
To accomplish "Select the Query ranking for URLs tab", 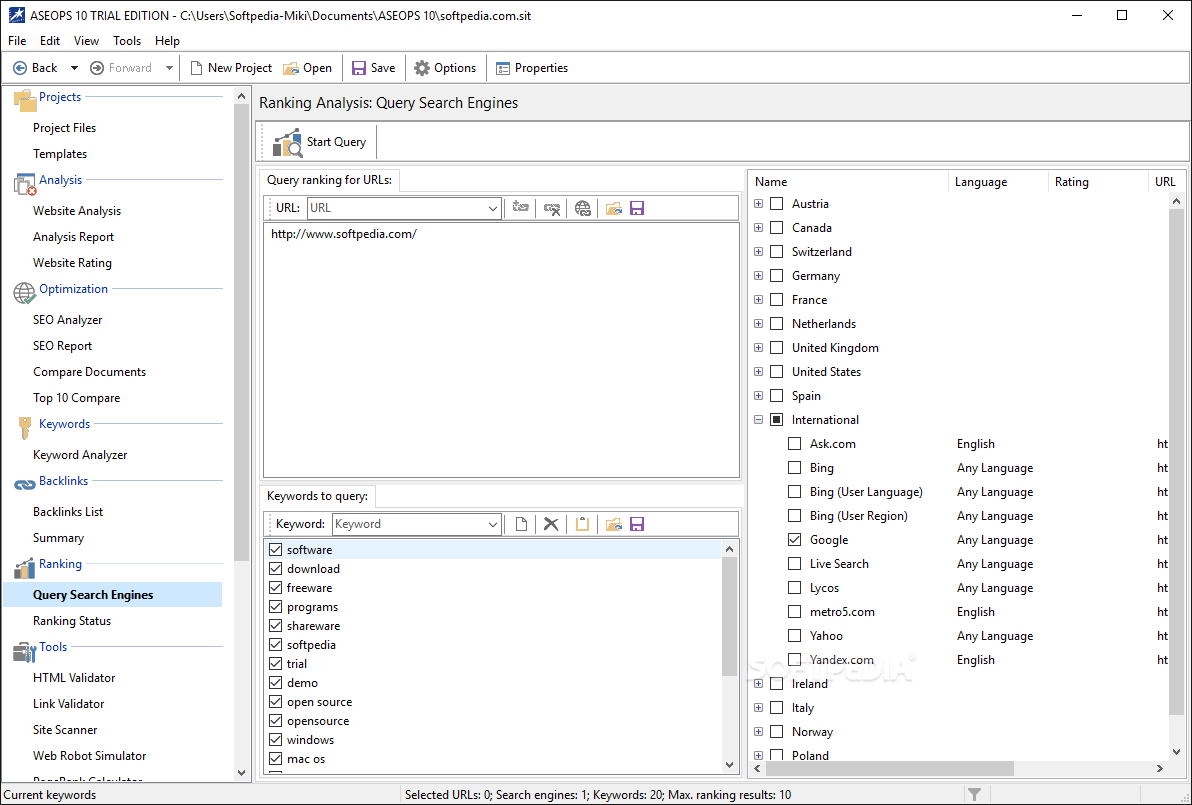I will click(330, 180).
